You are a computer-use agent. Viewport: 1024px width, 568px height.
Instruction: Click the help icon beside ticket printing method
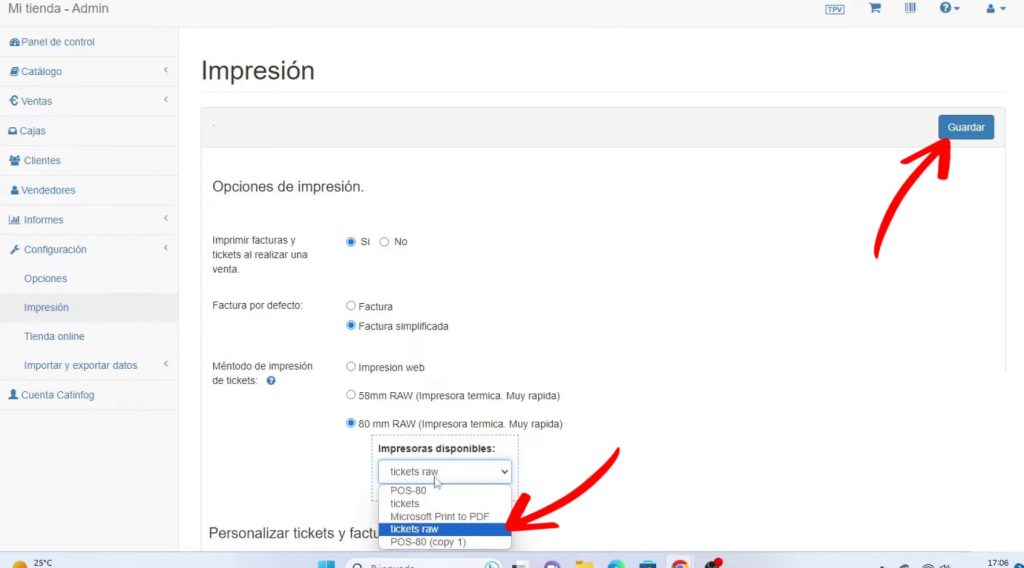[271, 381]
